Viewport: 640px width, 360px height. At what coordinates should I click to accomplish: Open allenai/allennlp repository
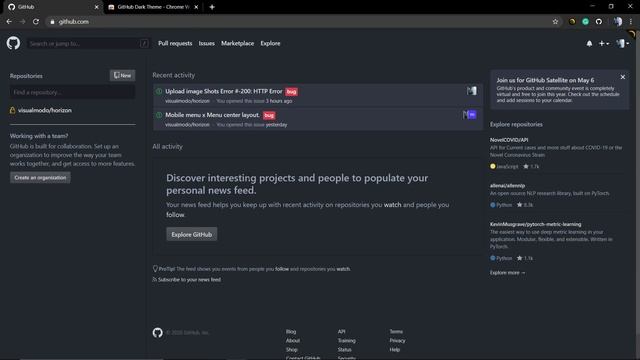507,185
